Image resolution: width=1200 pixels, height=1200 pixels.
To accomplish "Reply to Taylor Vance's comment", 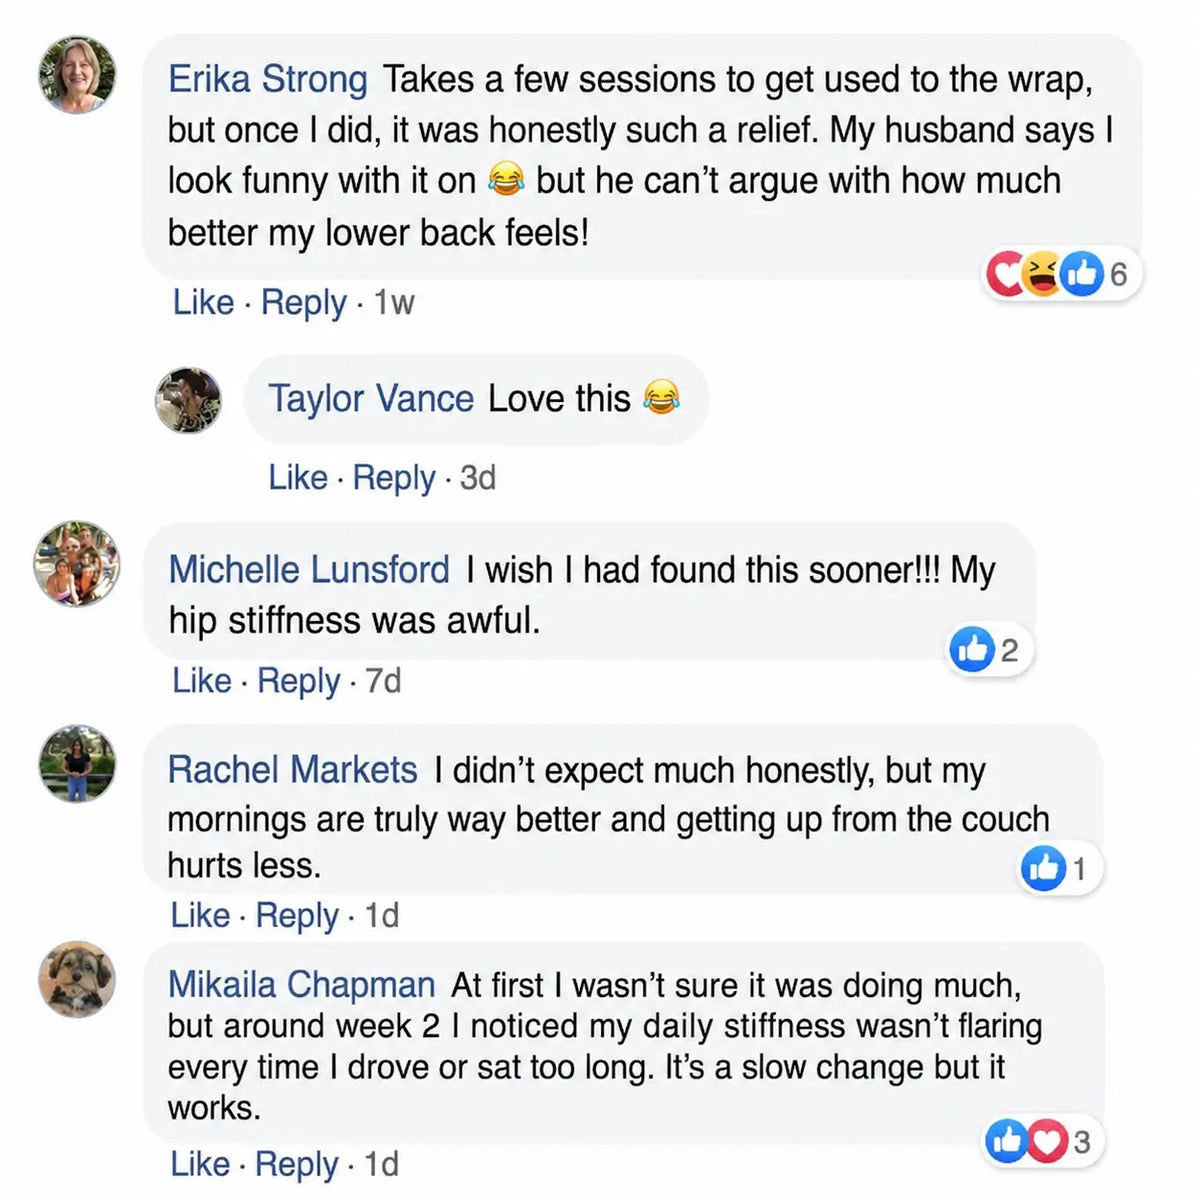I will click(x=394, y=478).
